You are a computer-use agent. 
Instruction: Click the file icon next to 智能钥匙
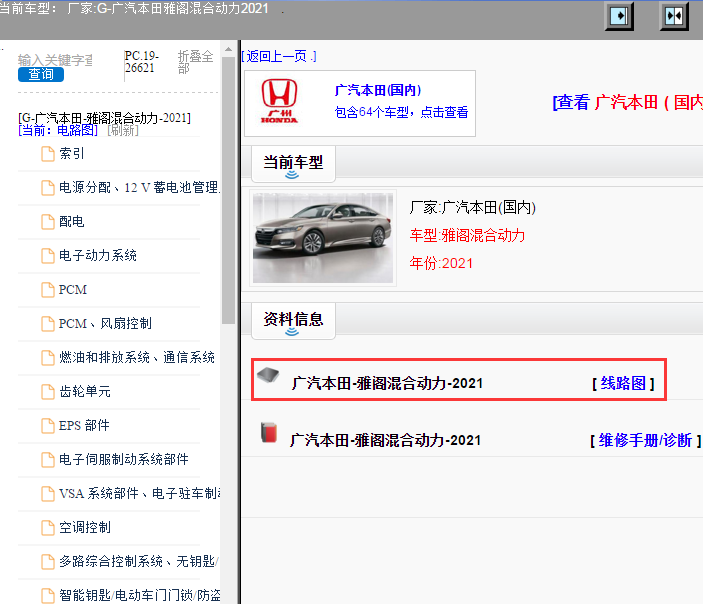(48, 596)
